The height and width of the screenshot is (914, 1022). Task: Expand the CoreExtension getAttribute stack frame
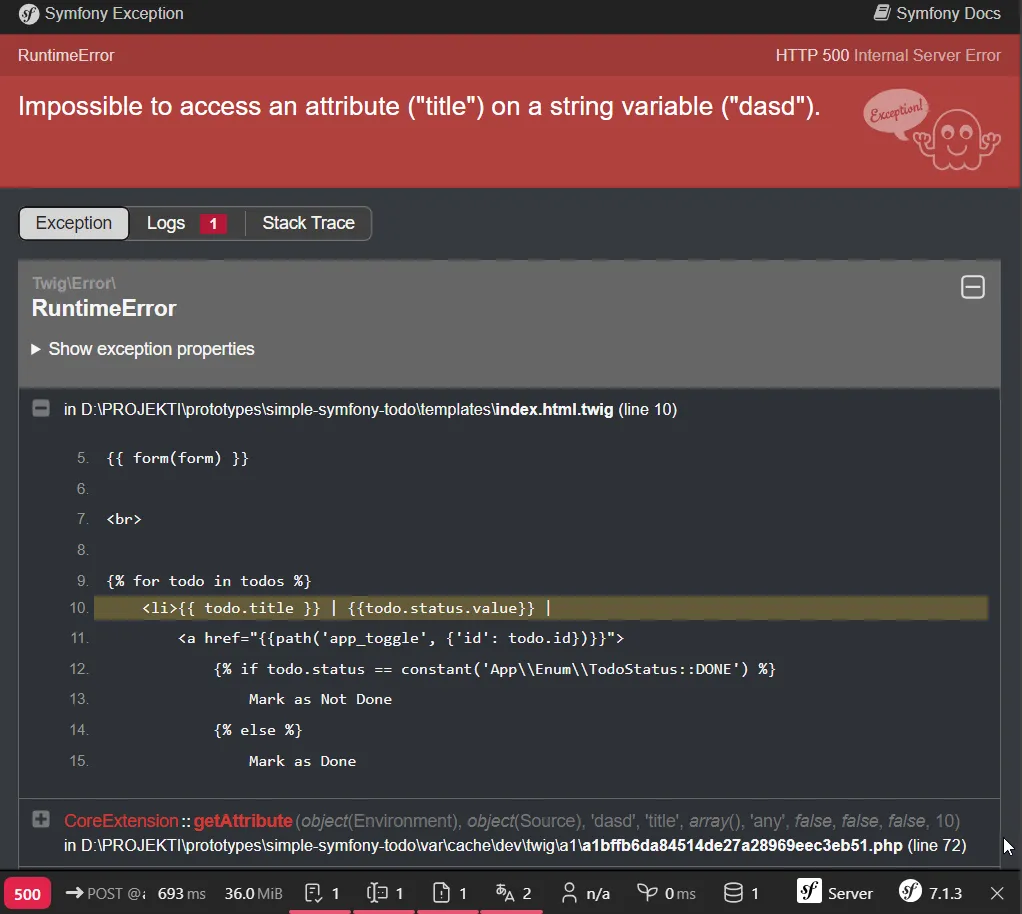click(40, 819)
